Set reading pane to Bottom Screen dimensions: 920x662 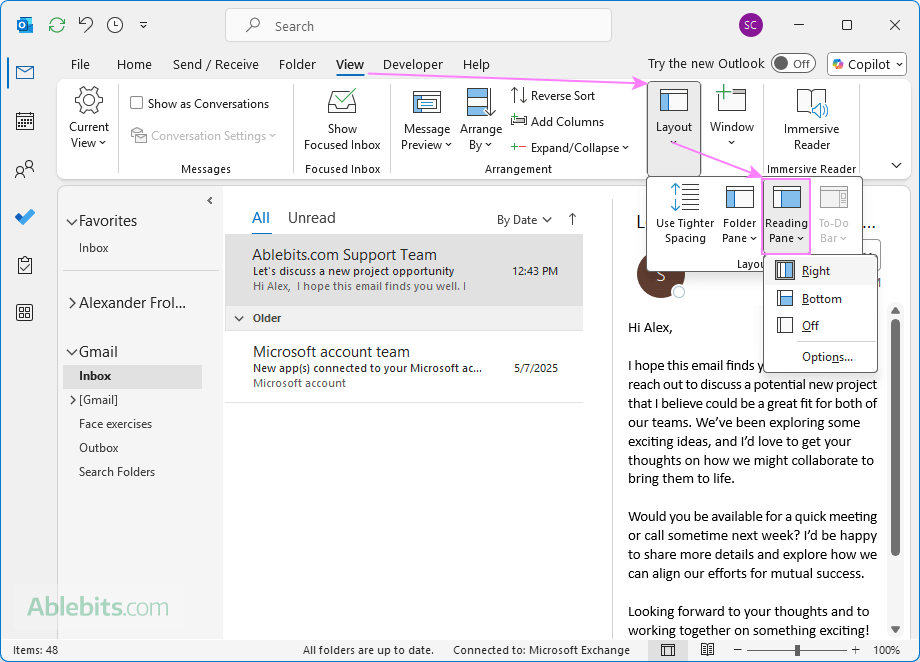(821, 299)
